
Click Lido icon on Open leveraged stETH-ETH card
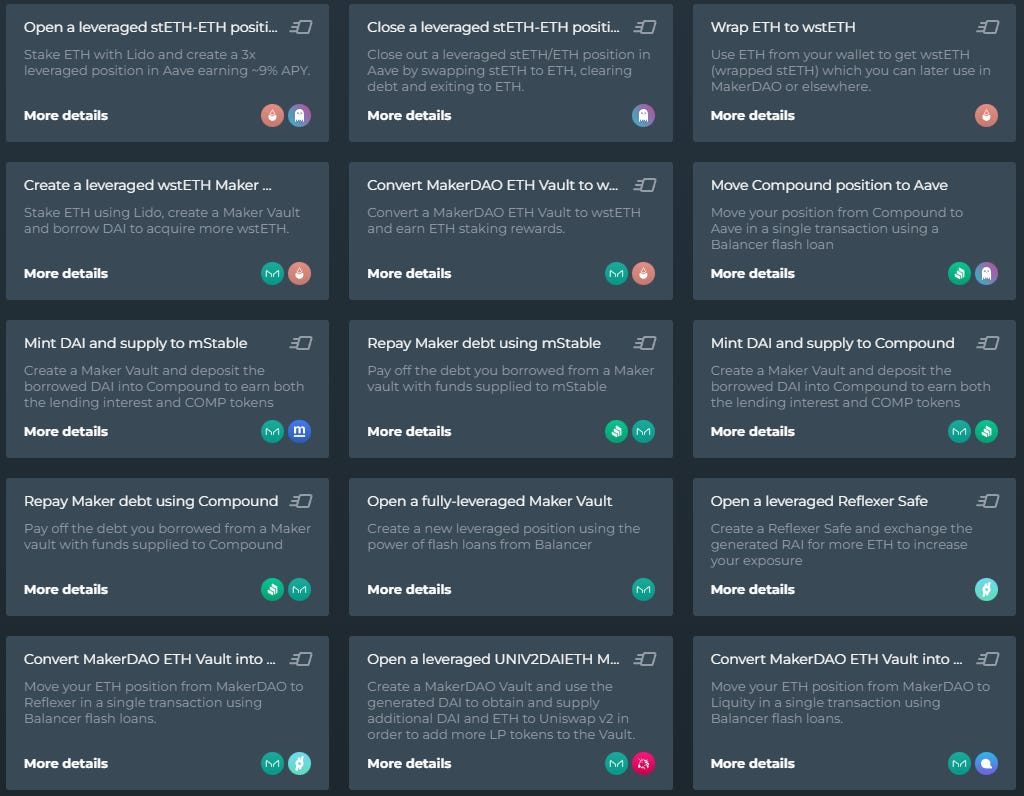coord(272,116)
